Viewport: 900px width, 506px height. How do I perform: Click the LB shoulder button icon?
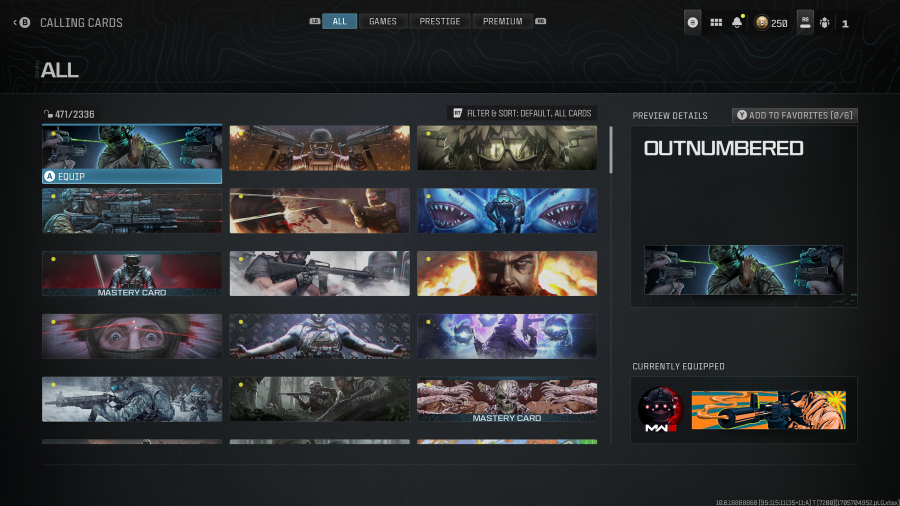pos(315,21)
